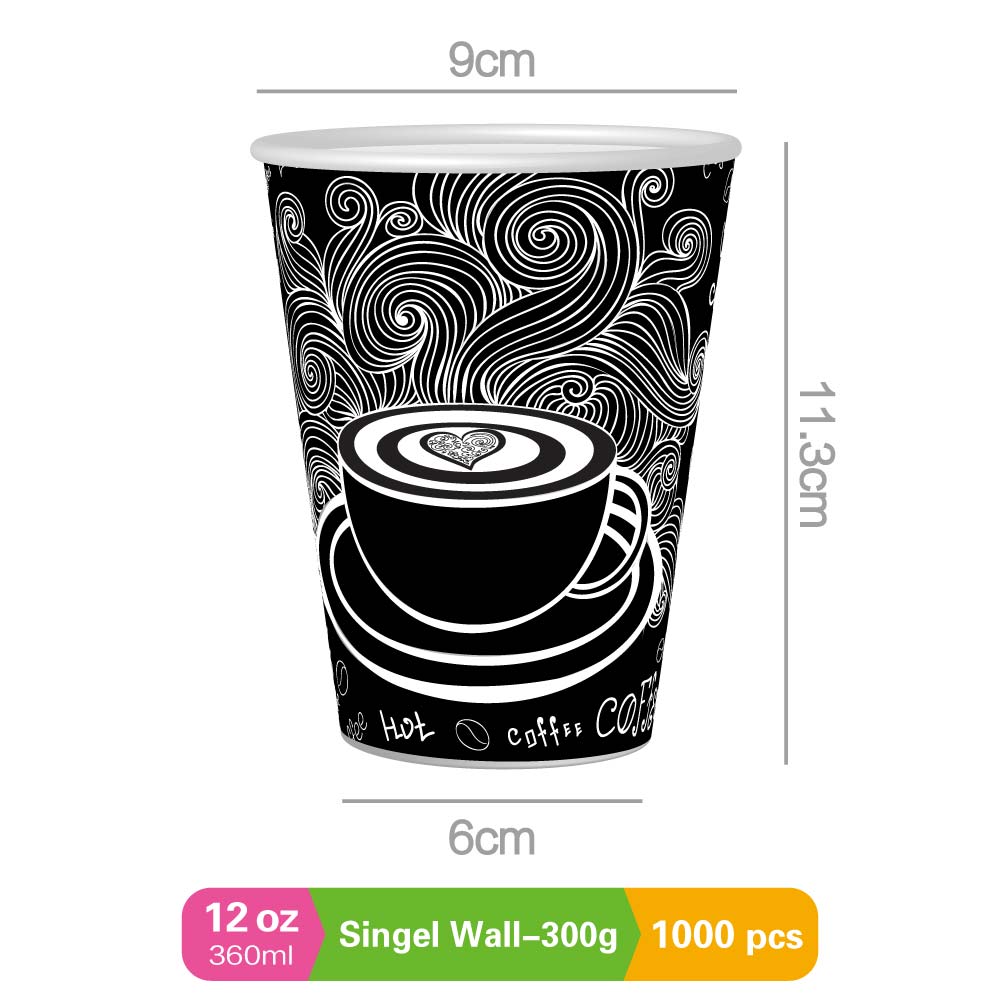Click the 9cm width label
Viewport: 1000px width, 1000px height.
492,61
